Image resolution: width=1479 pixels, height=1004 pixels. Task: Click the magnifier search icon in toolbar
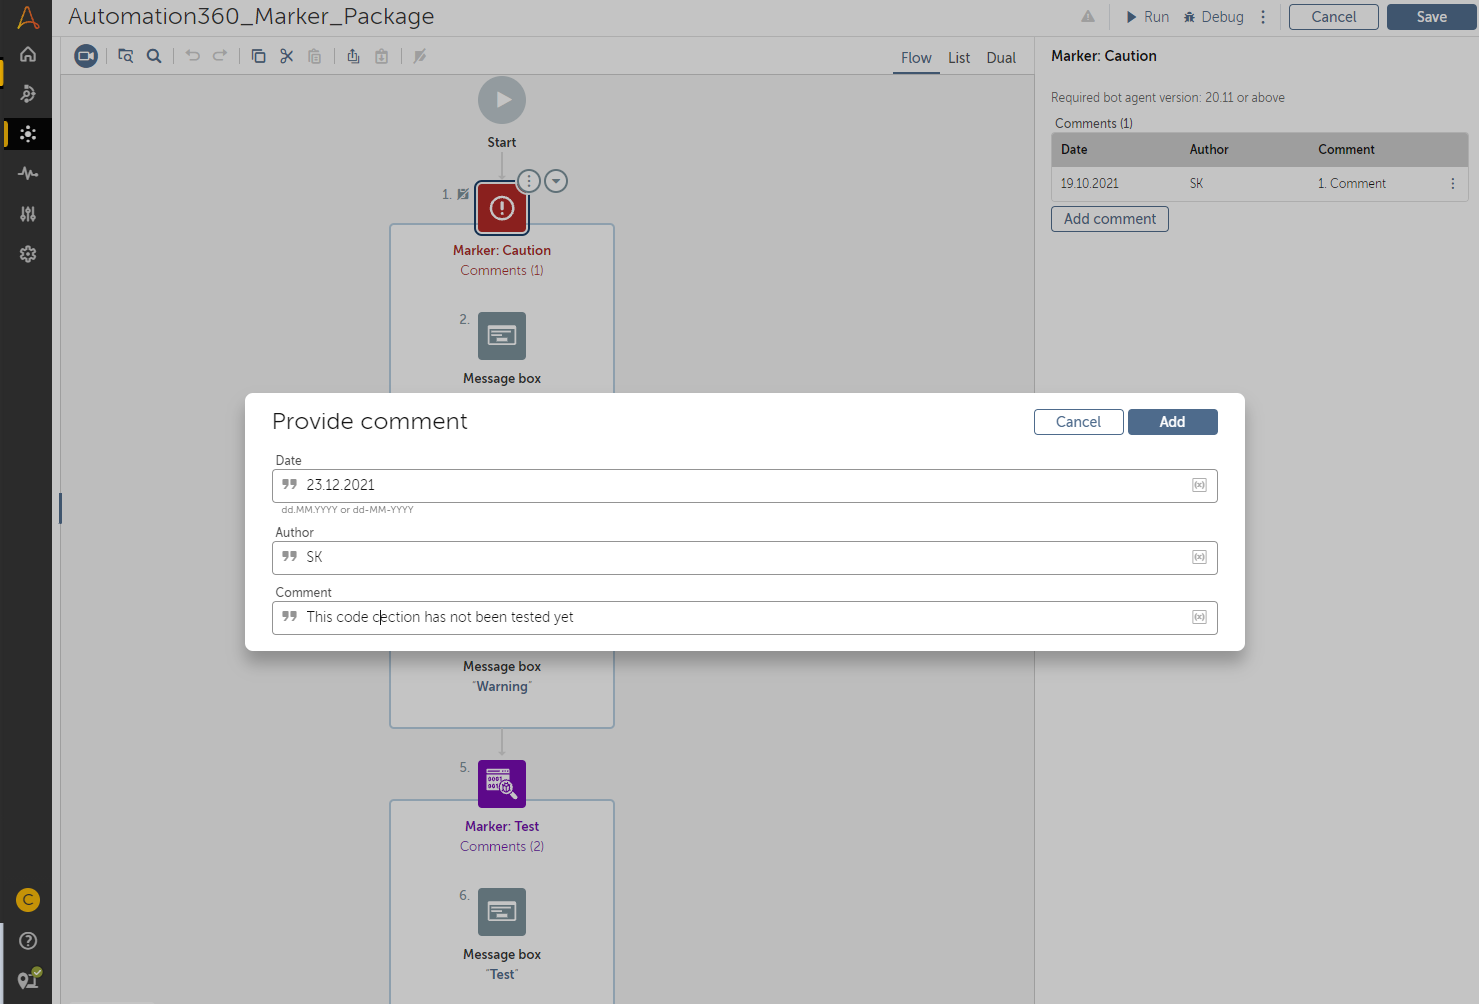[x=154, y=56]
